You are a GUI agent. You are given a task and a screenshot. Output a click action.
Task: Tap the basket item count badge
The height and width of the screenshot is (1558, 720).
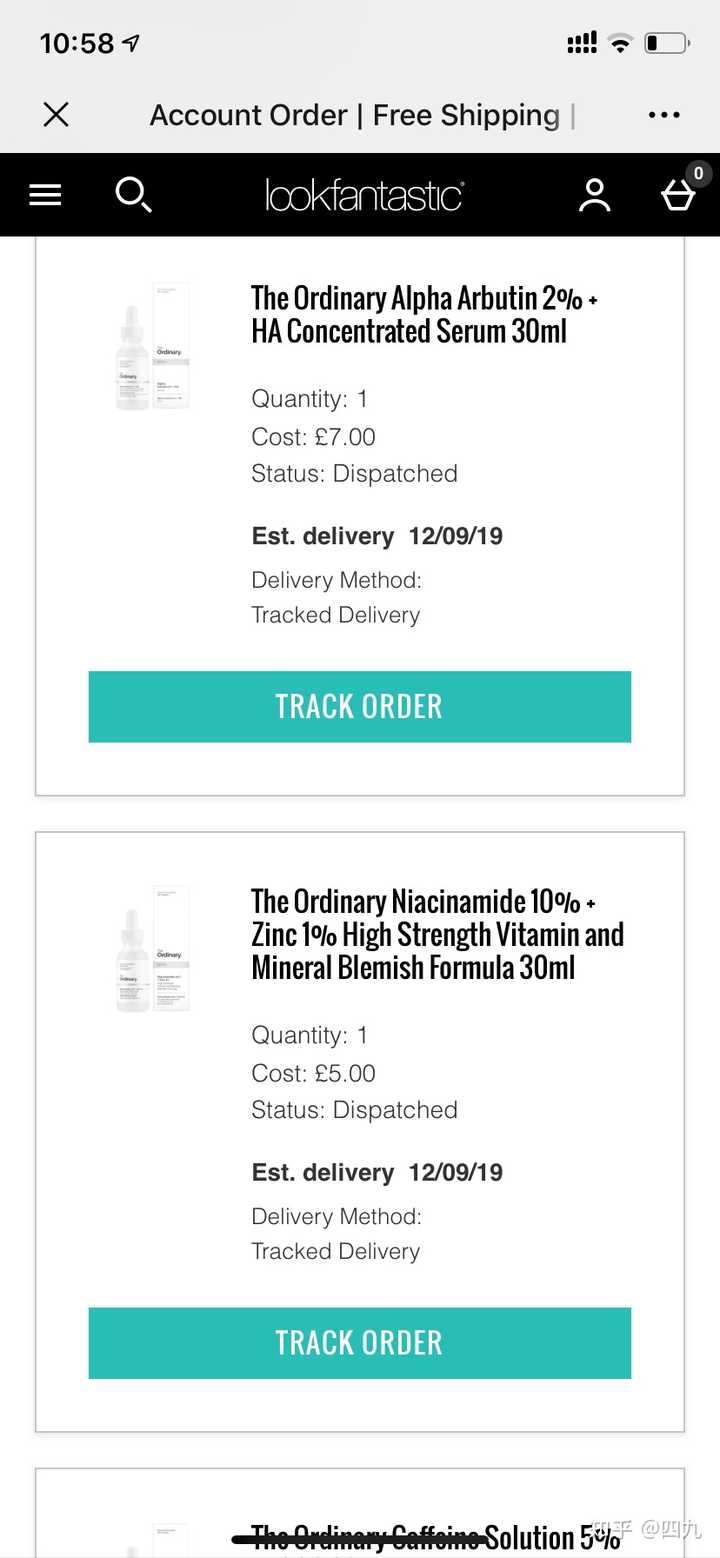pos(698,173)
